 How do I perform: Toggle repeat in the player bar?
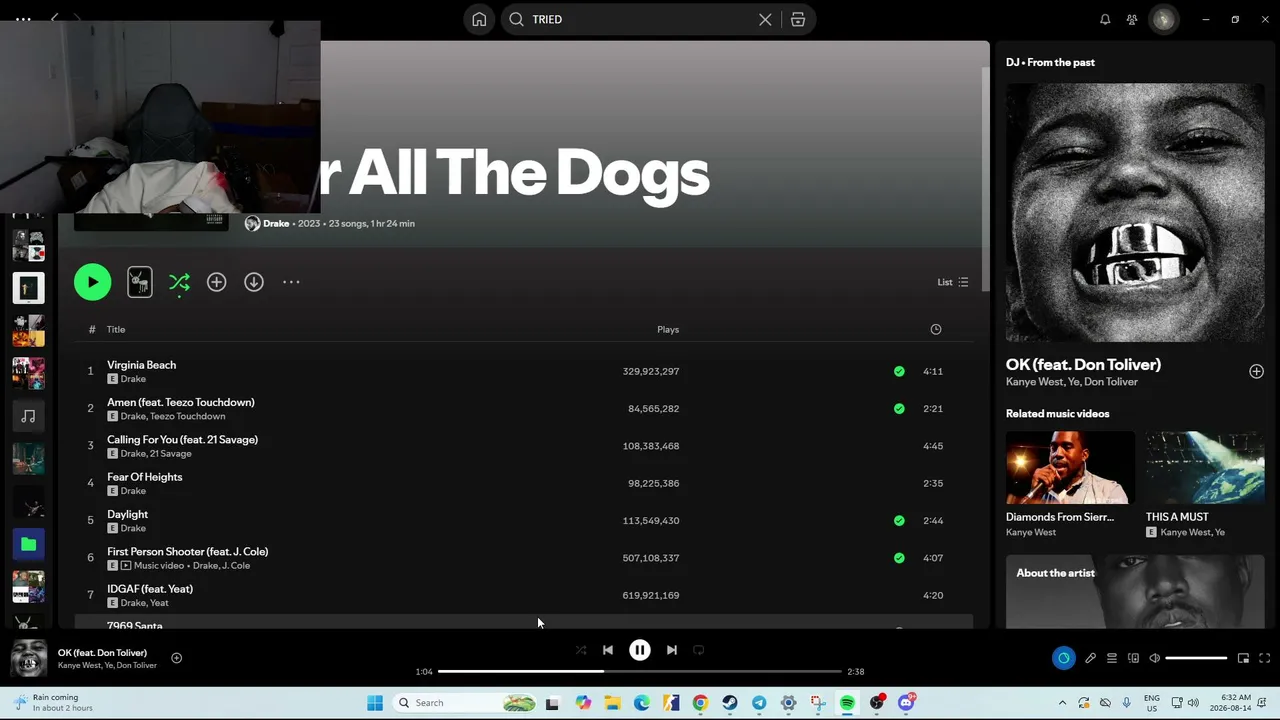[x=699, y=650]
